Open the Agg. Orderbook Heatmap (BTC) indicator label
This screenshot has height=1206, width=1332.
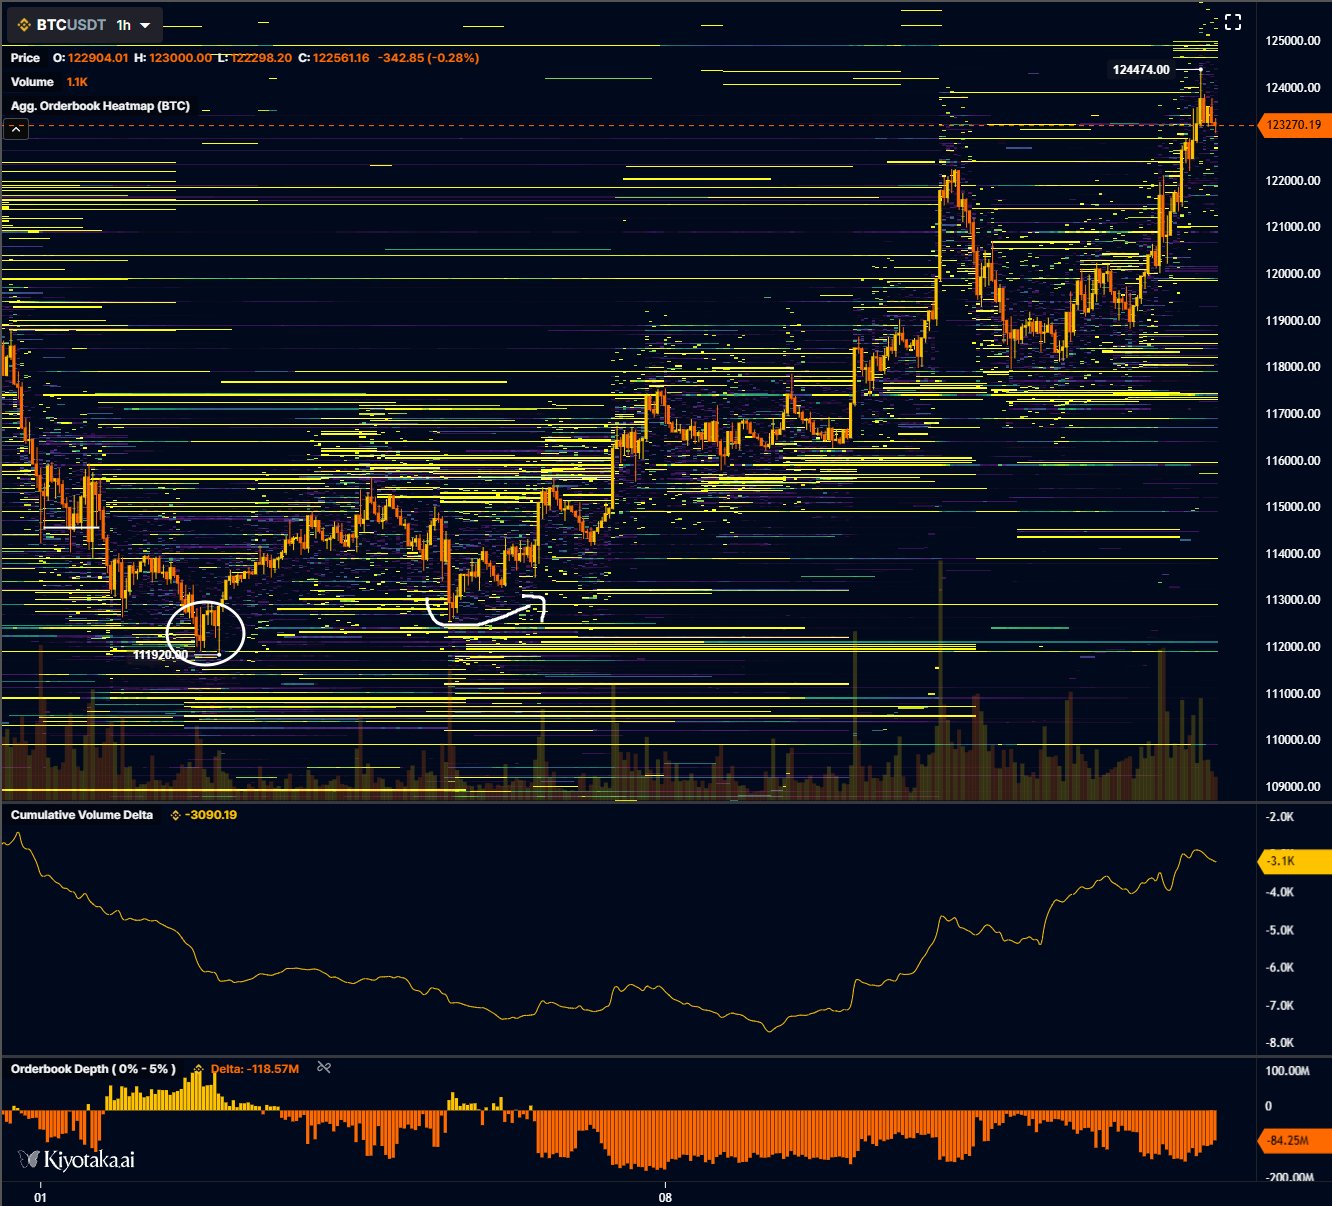[x=100, y=106]
